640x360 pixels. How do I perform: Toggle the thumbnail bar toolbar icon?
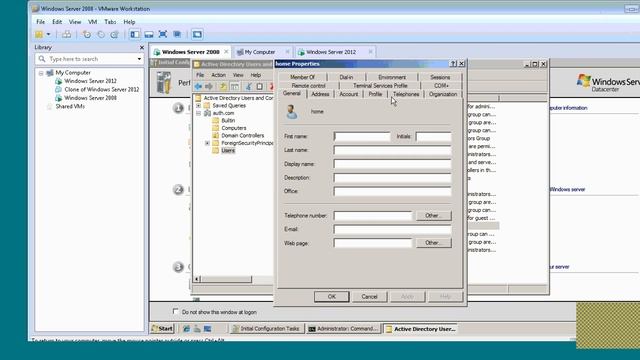coord(149,35)
